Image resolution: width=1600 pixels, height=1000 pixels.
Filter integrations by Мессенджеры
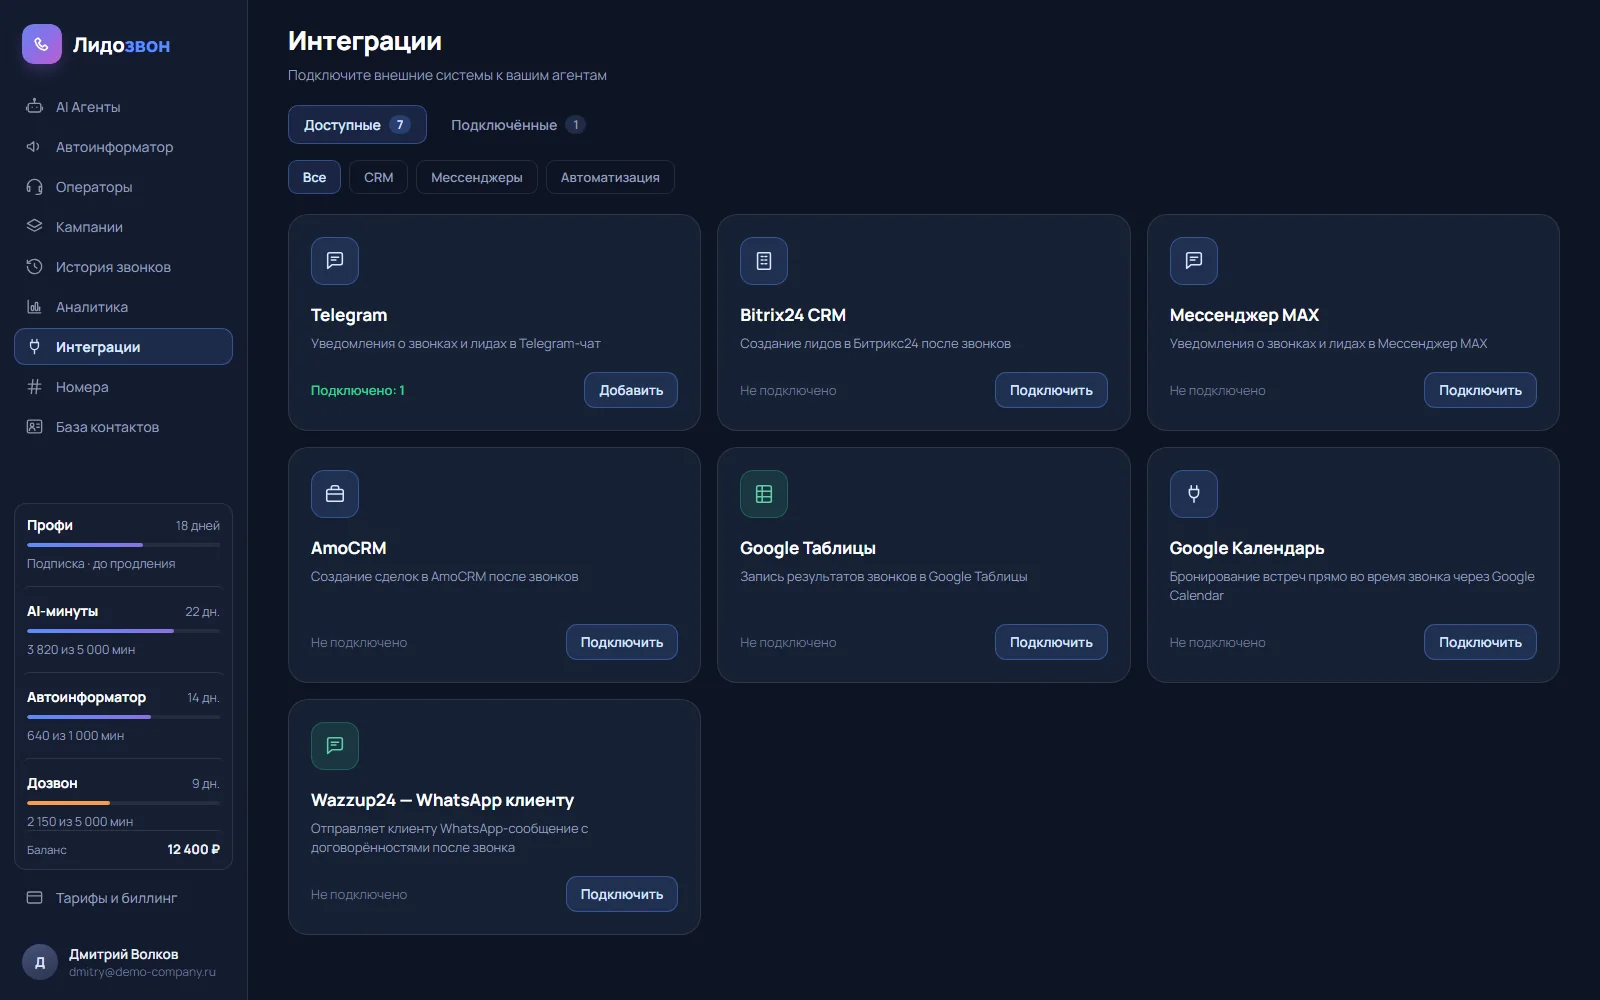[476, 177]
